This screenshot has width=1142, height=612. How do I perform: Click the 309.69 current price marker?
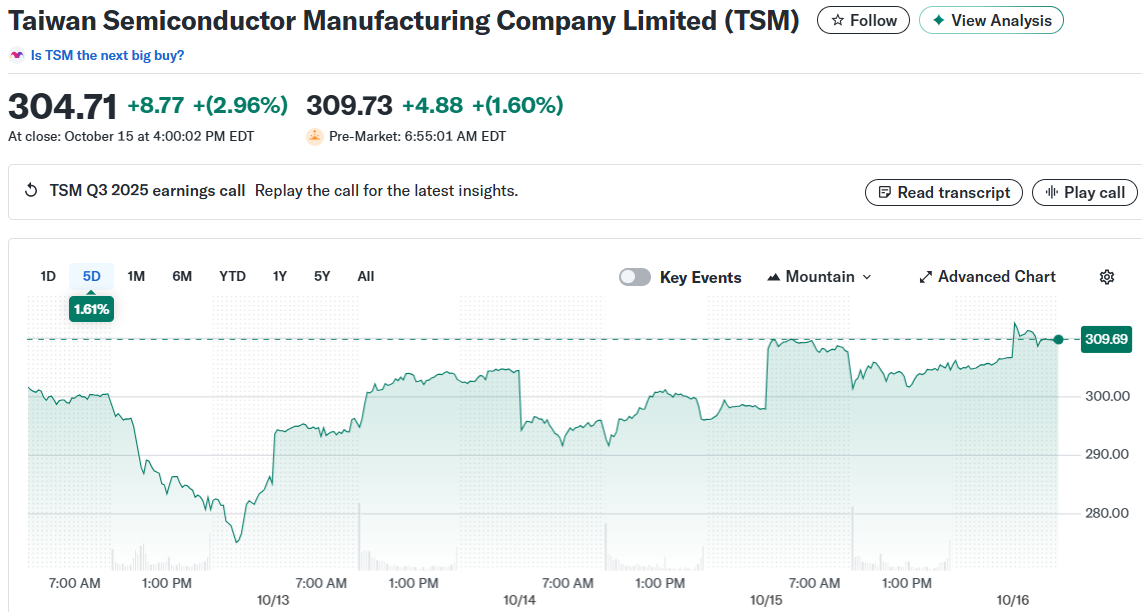[1106, 340]
